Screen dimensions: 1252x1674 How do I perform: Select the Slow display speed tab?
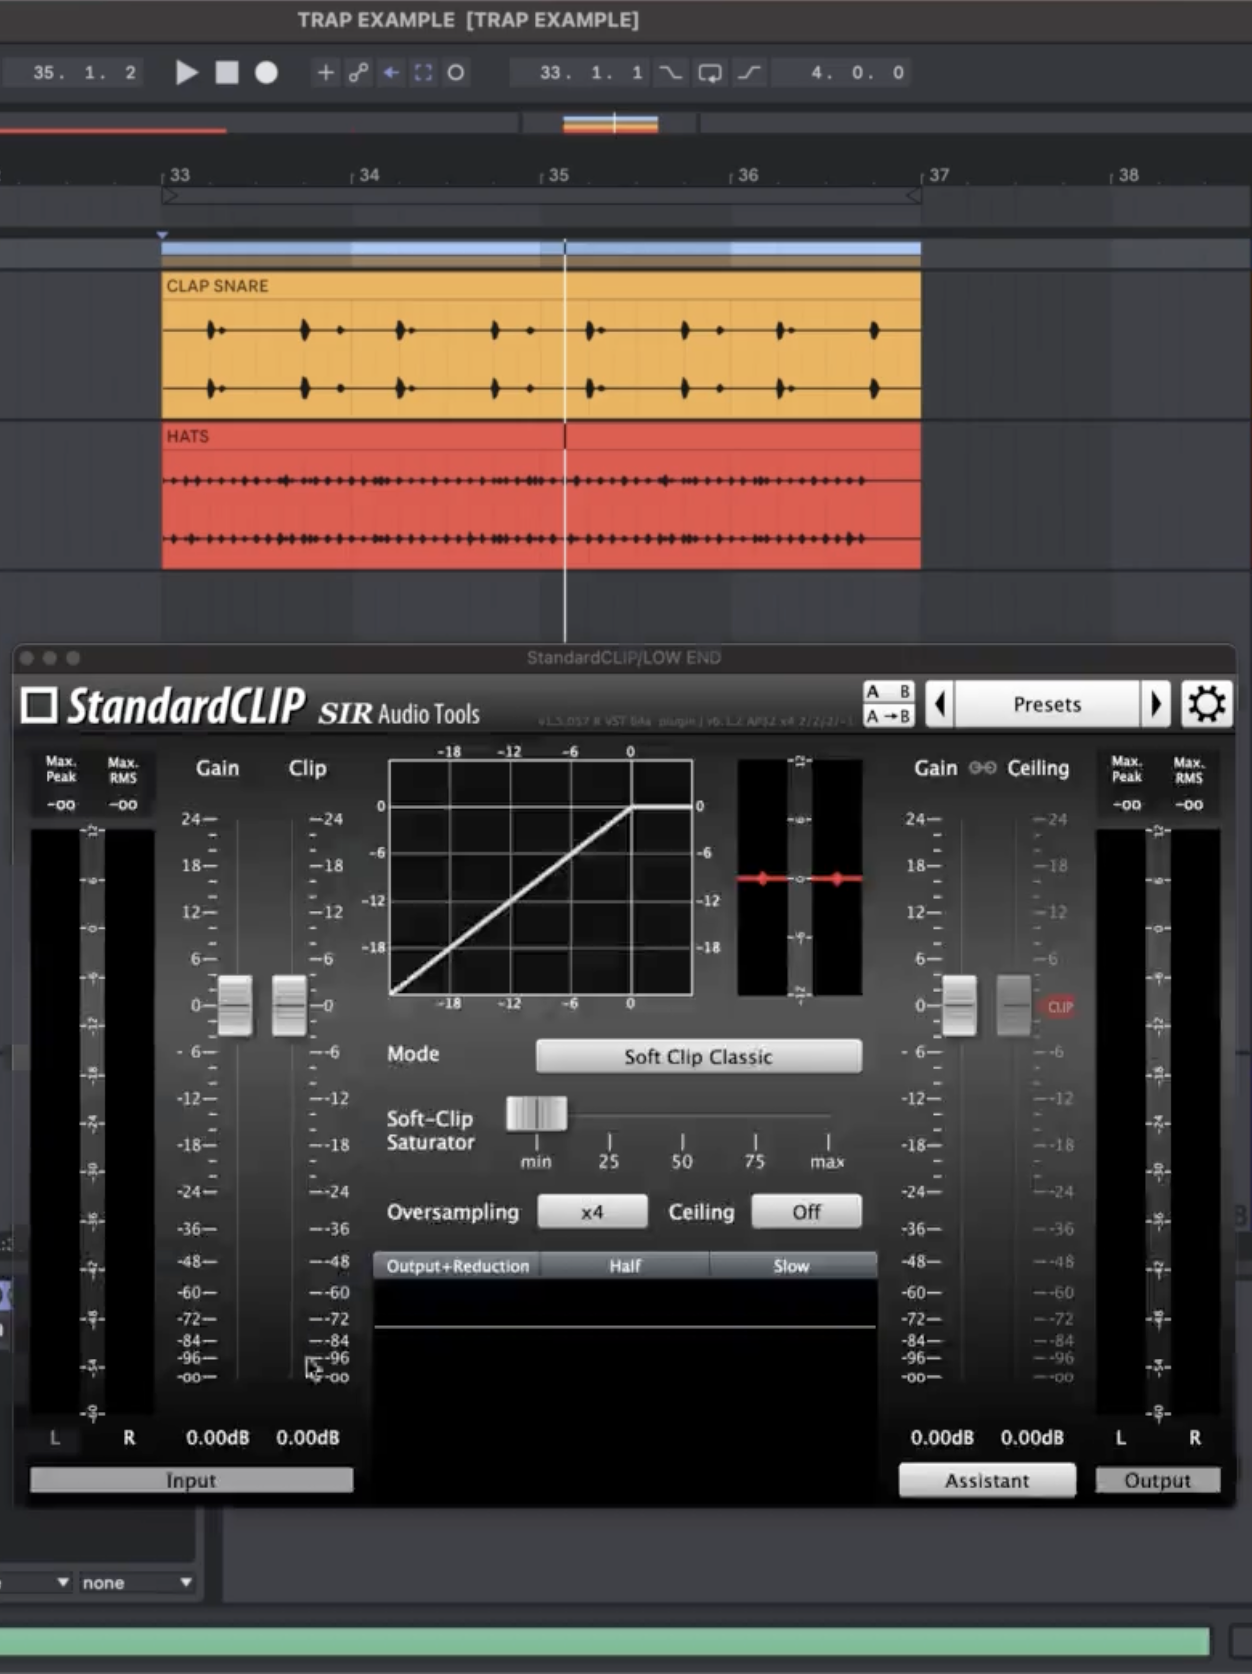pos(791,1266)
